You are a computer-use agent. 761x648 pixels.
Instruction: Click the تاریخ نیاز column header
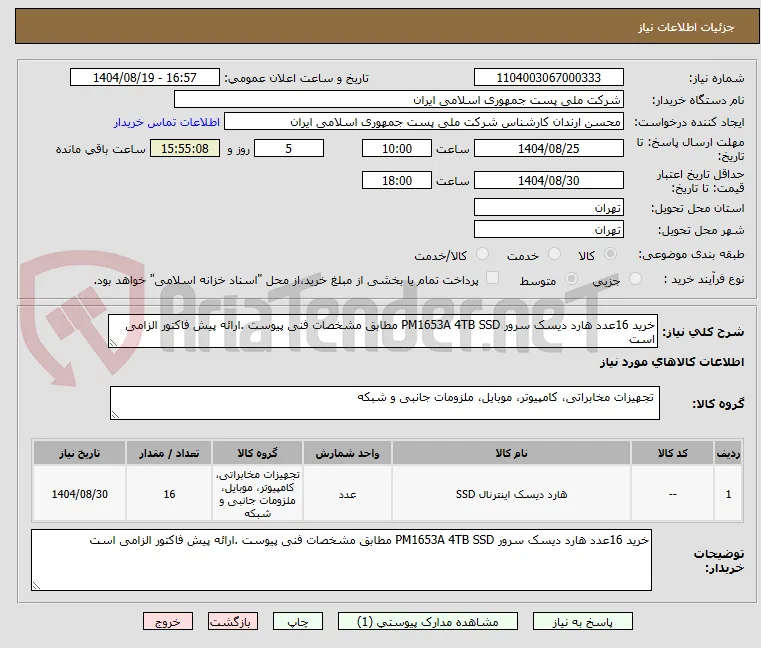[x=80, y=453]
